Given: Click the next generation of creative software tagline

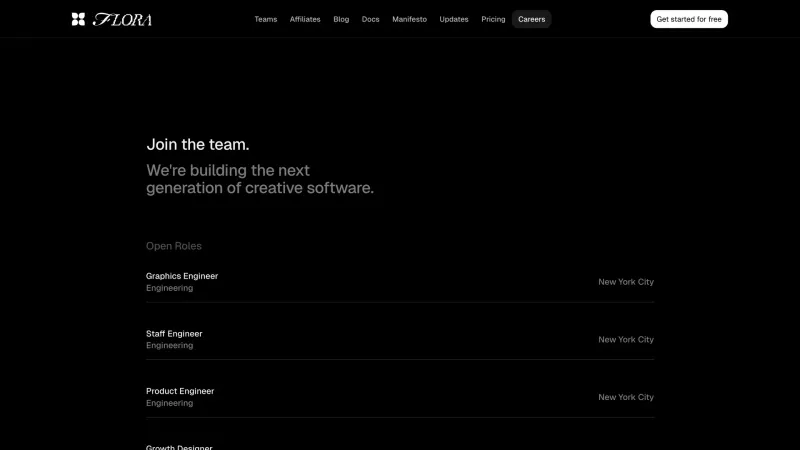Looking at the screenshot, I should pyautogui.click(x=260, y=179).
